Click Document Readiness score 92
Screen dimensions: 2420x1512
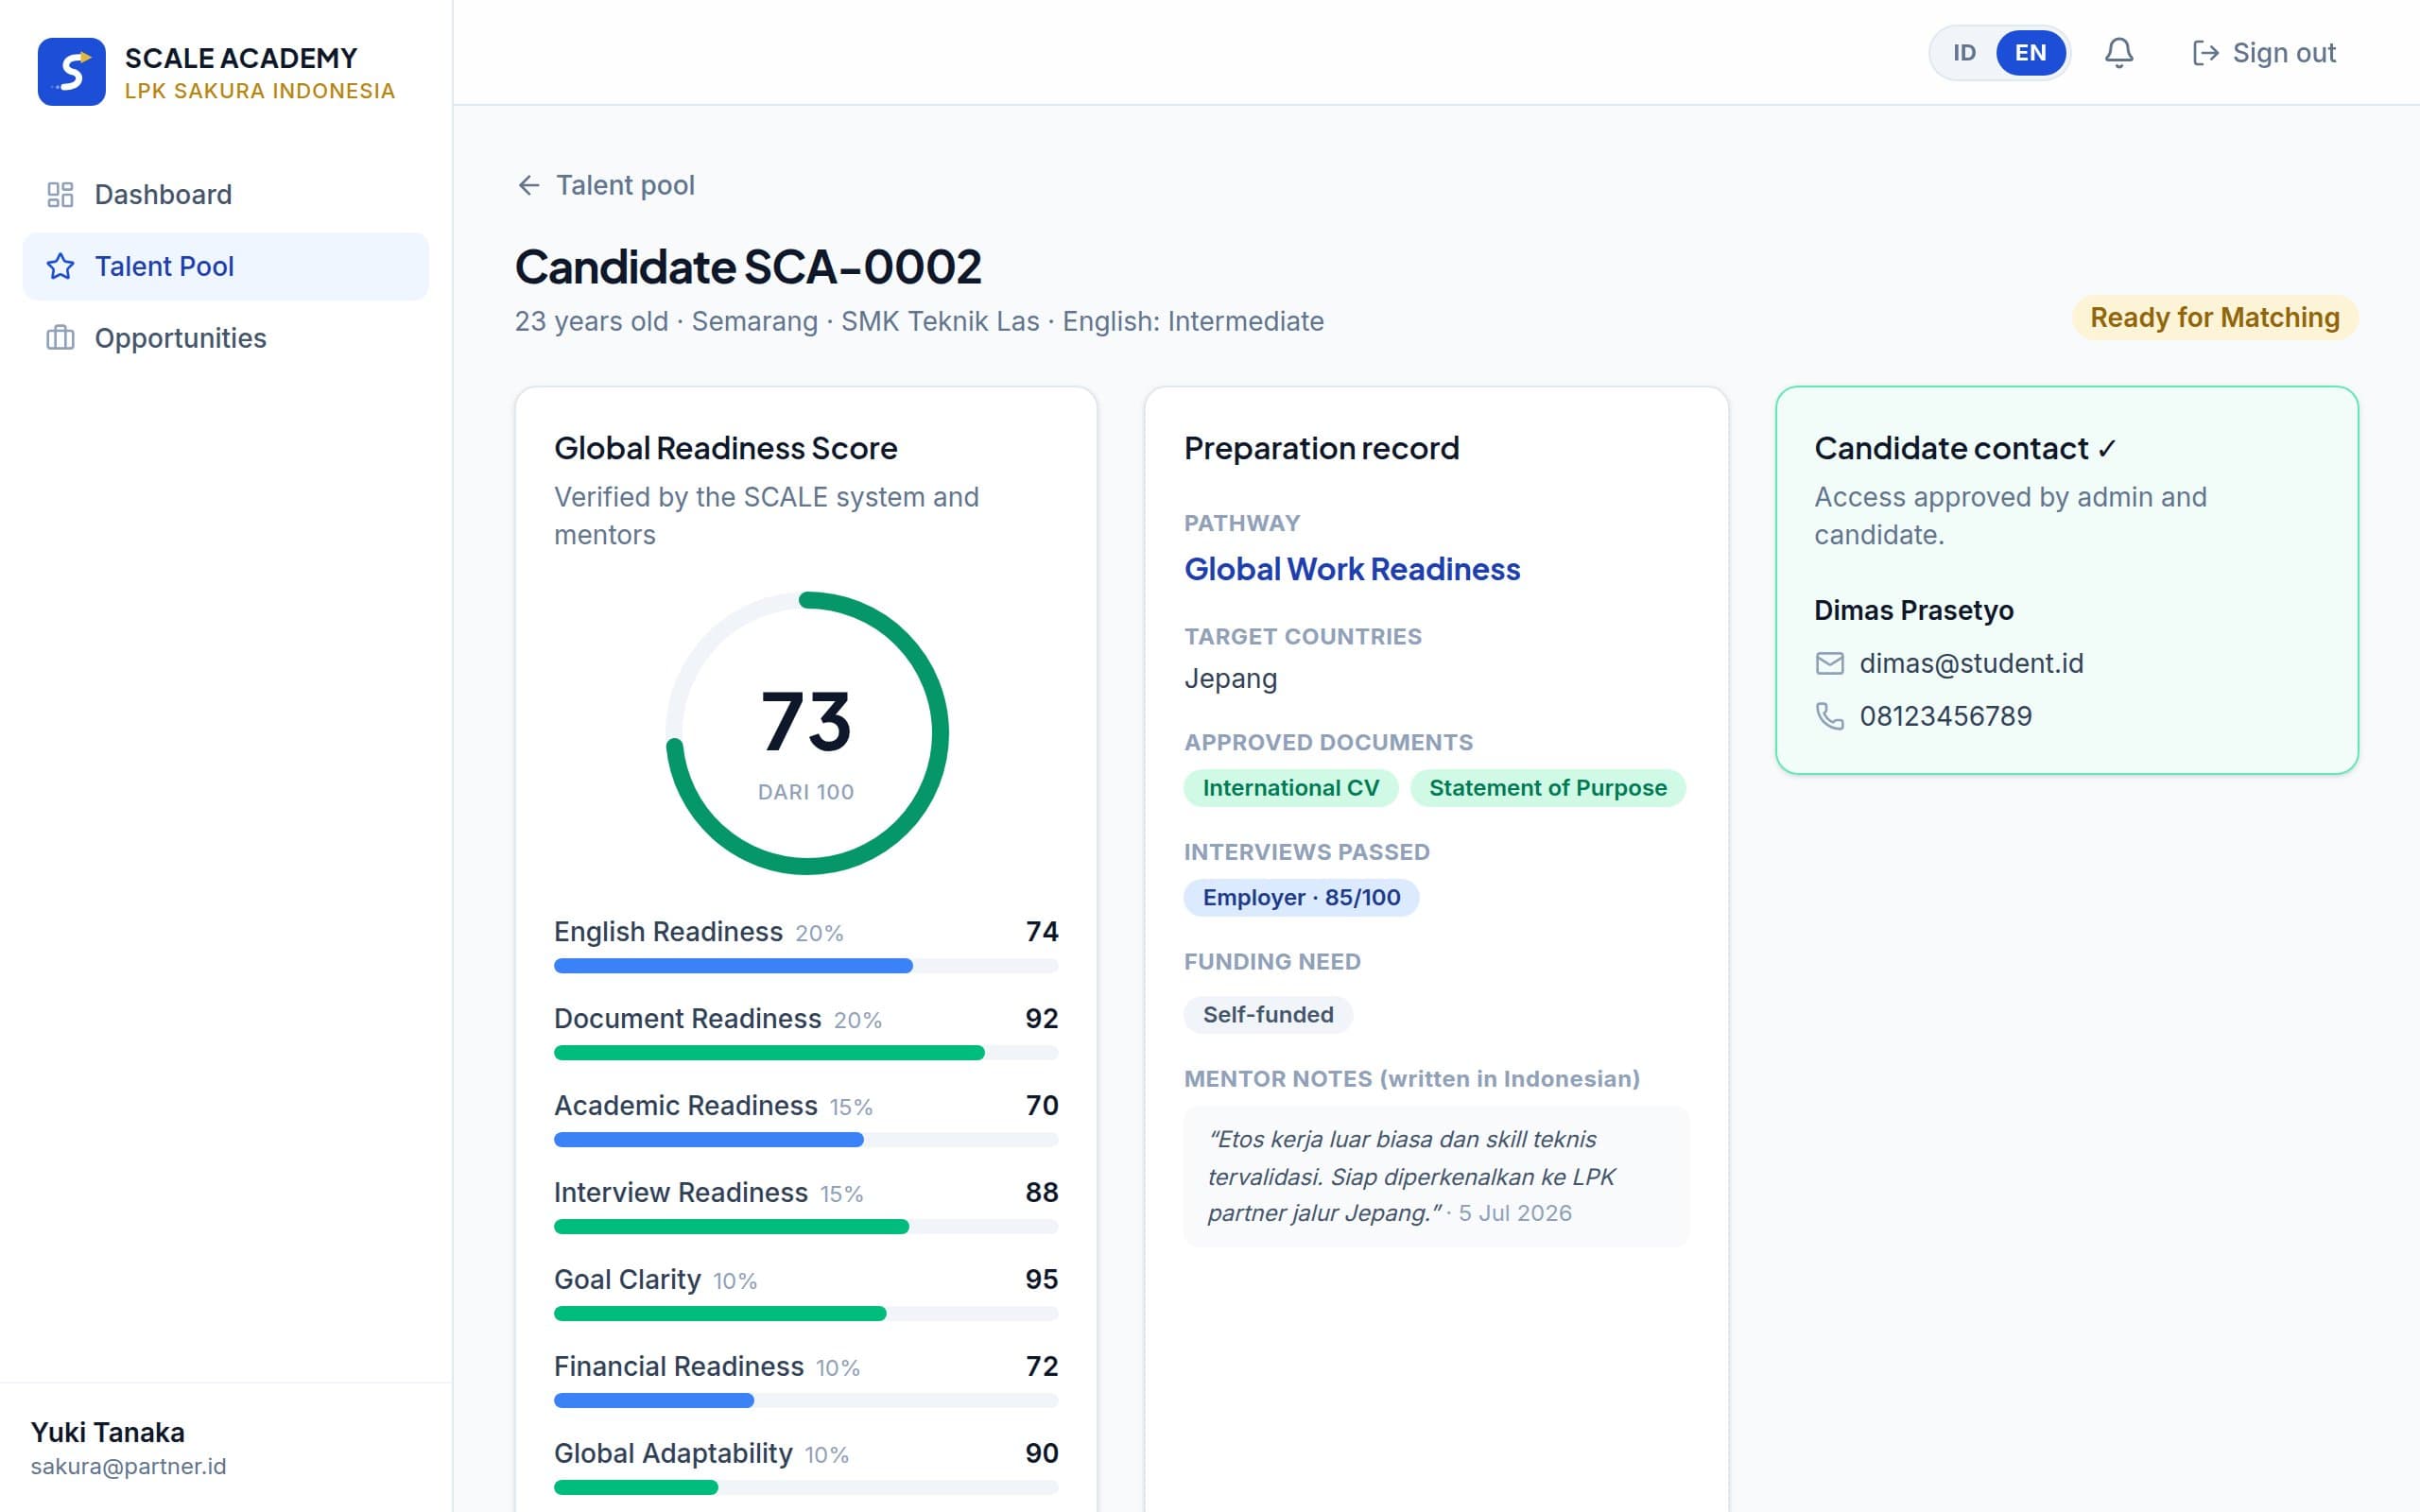click(x=1042, y=1019)
